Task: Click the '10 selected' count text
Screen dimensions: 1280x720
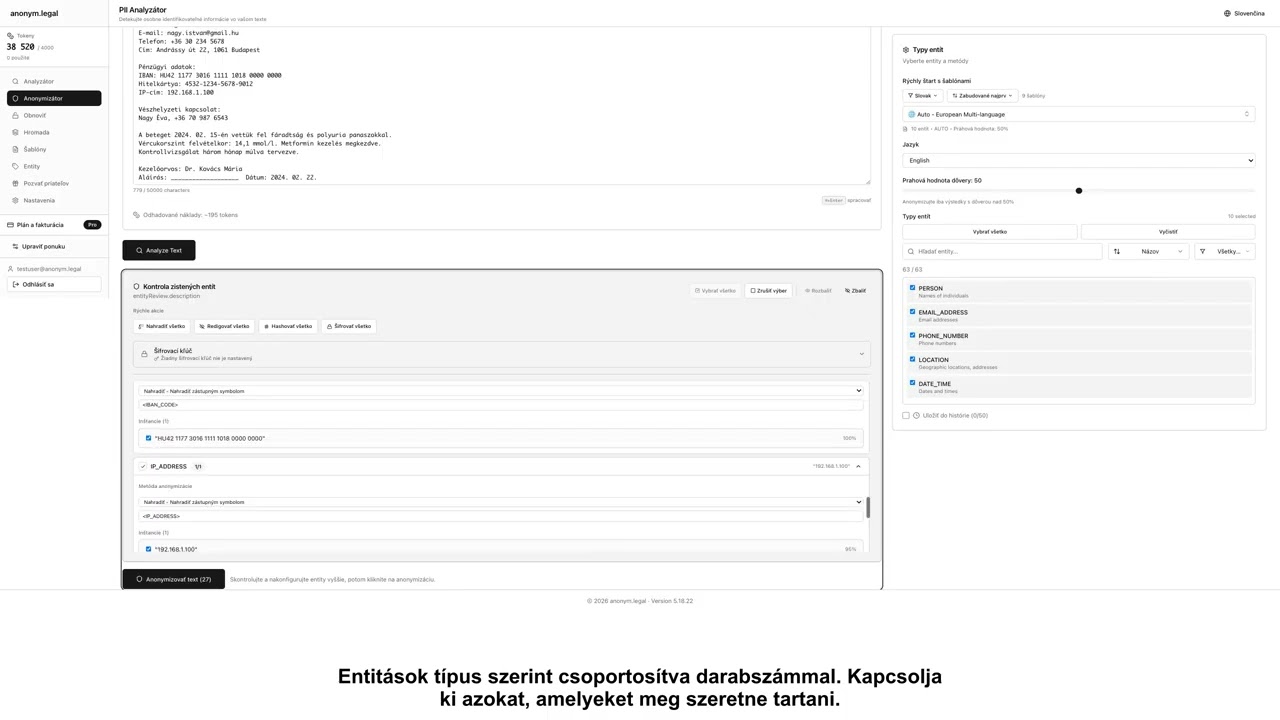Action: coord(1241,217)
